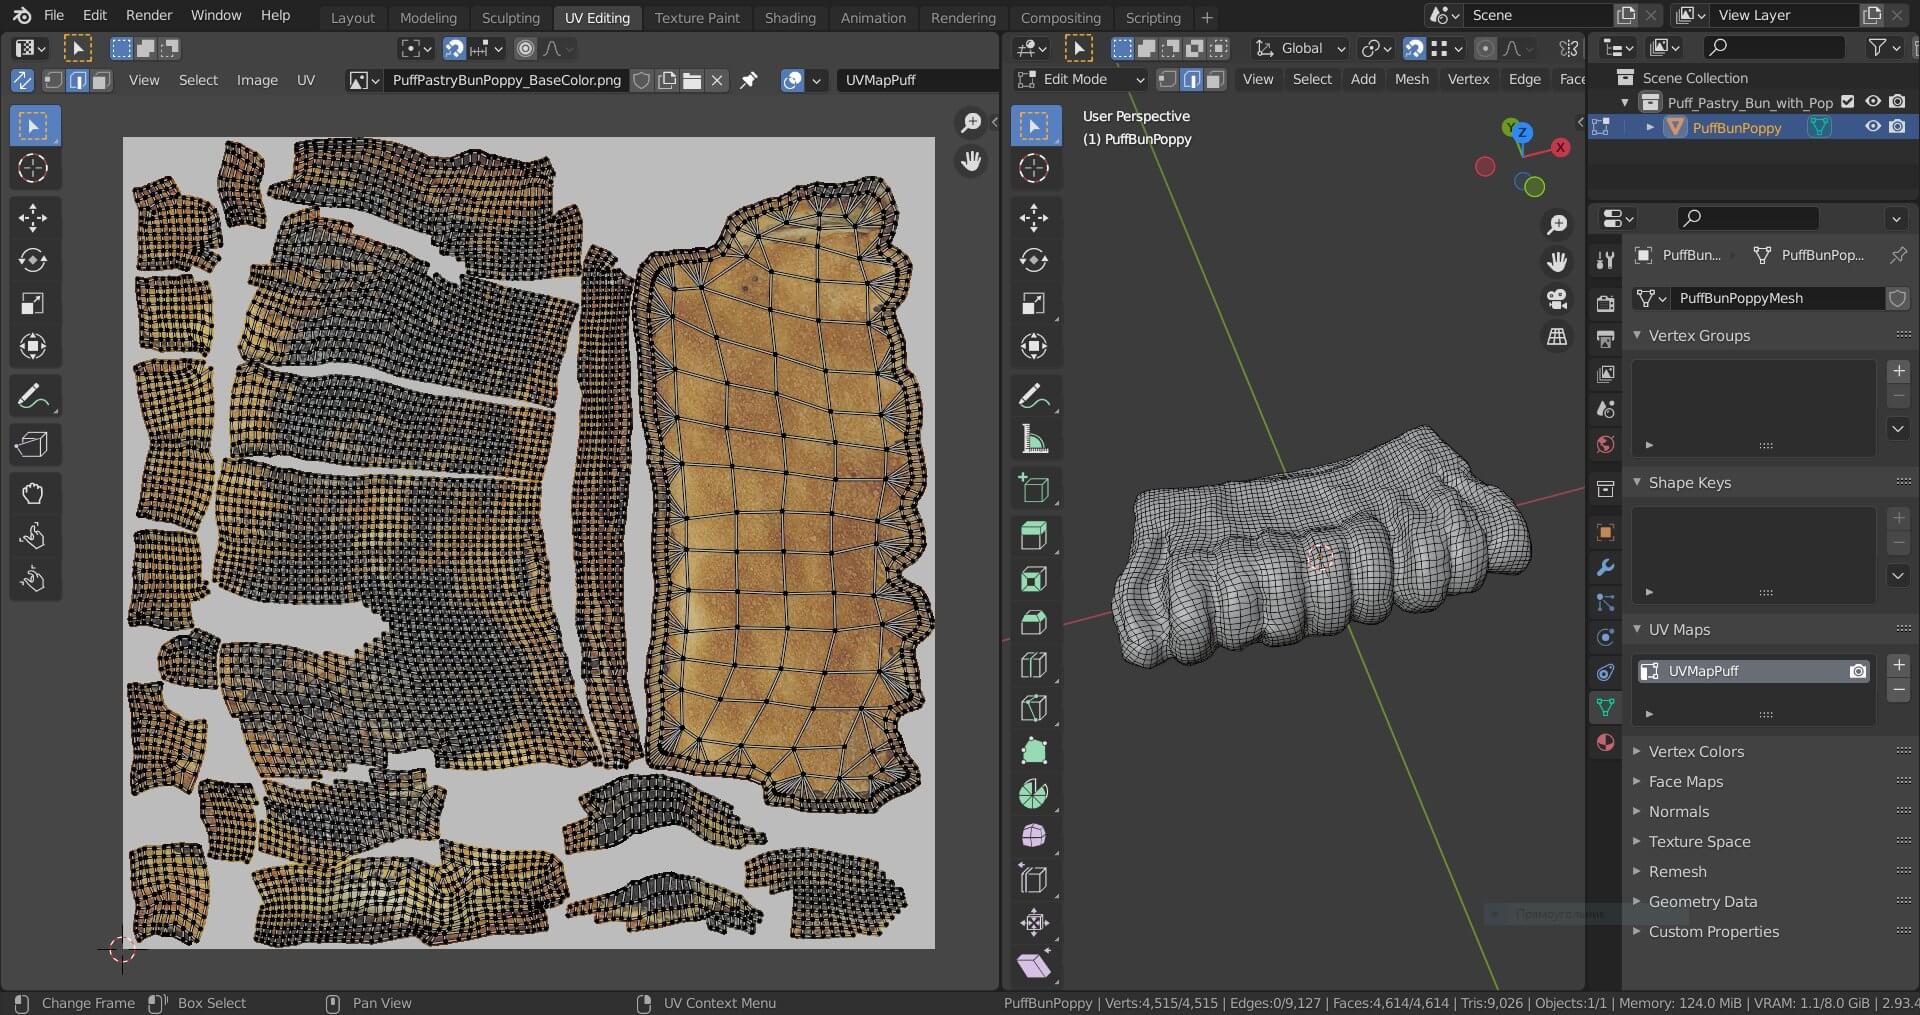The height and width of the screenshot is (1015, 1920).
Task: Open Global transform orientation dropdown
Action: click(x=1301, y=48)
